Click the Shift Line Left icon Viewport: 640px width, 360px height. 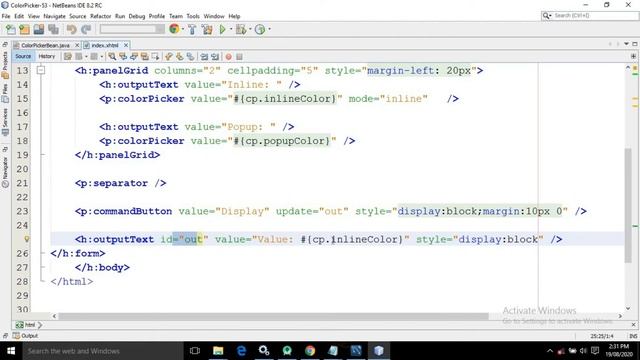tap(204, 57)
